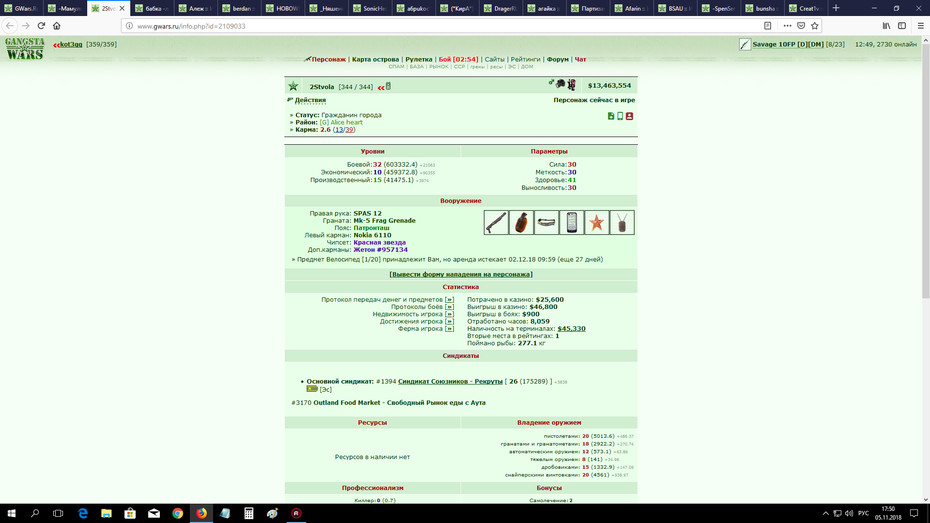
Task: Click Вывести форму нападения на персонажа link
Action: [461, 275]
